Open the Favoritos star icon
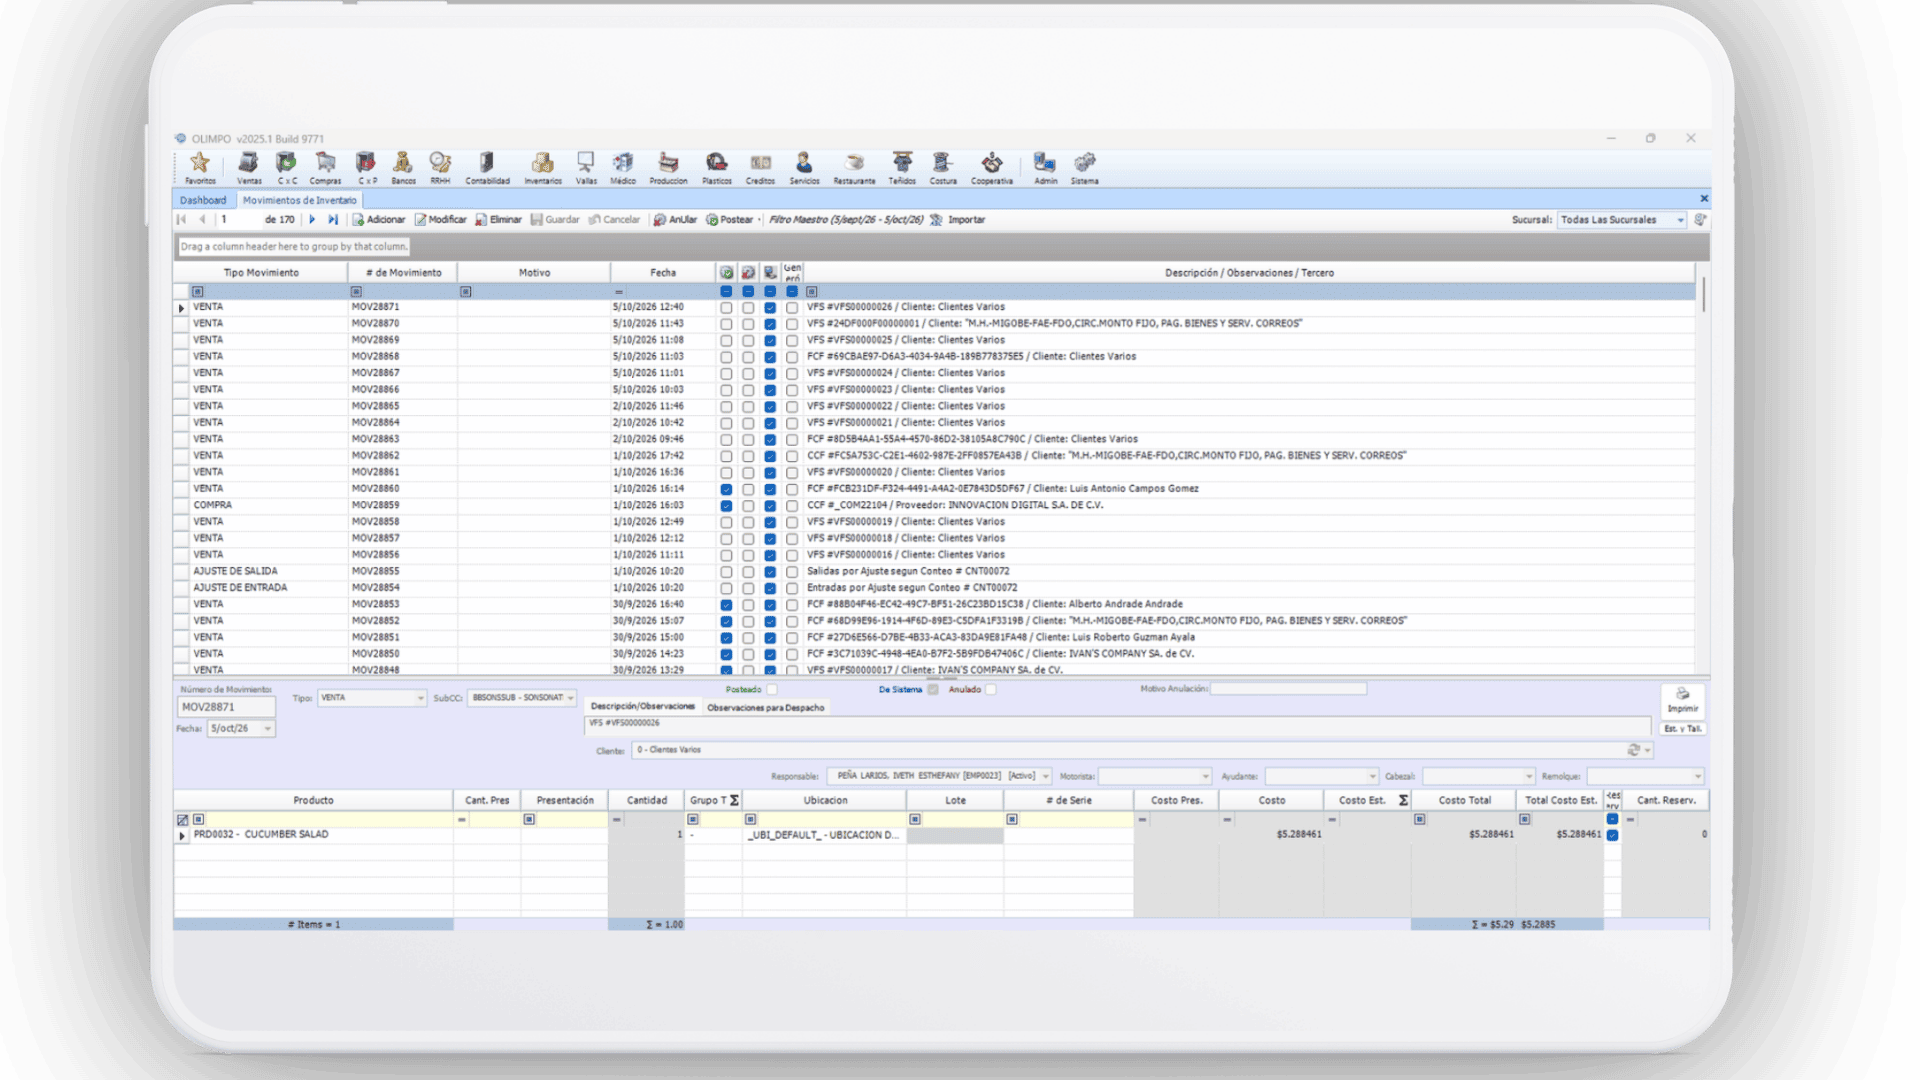 click(200, 167)
